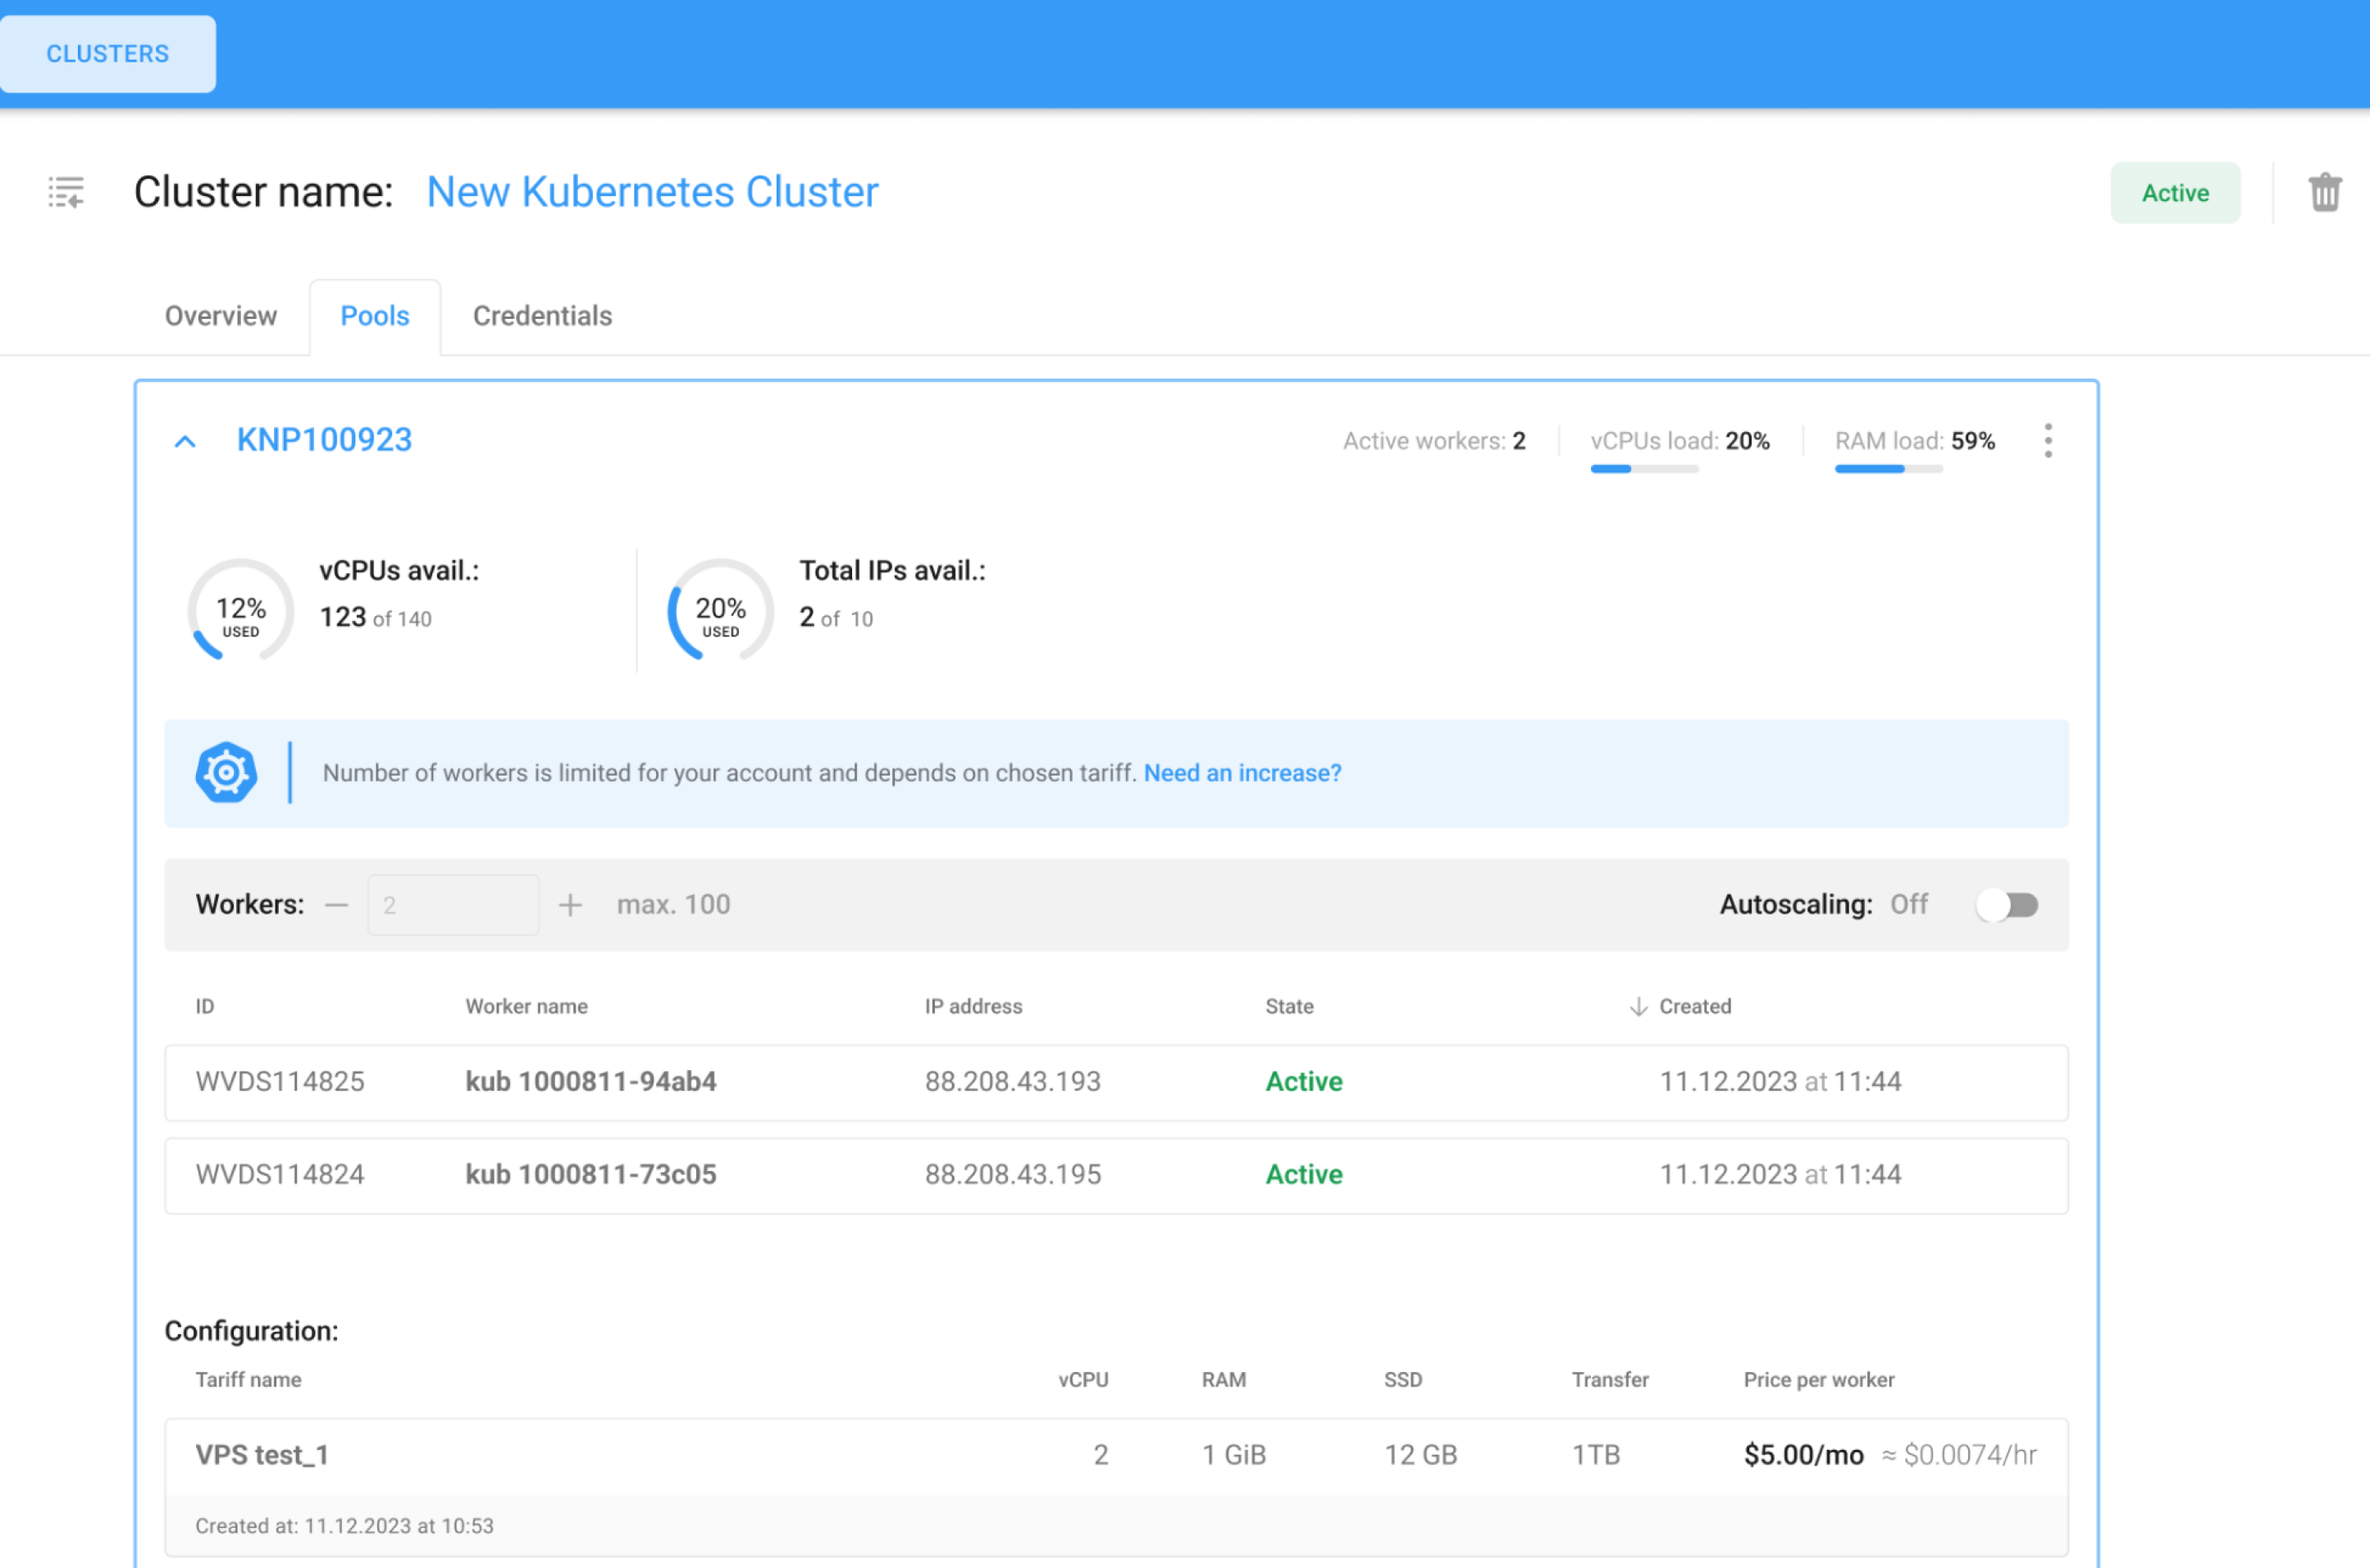Increase workers with the plus icon
2370x1568 pixels.
(x=570, y=905)
